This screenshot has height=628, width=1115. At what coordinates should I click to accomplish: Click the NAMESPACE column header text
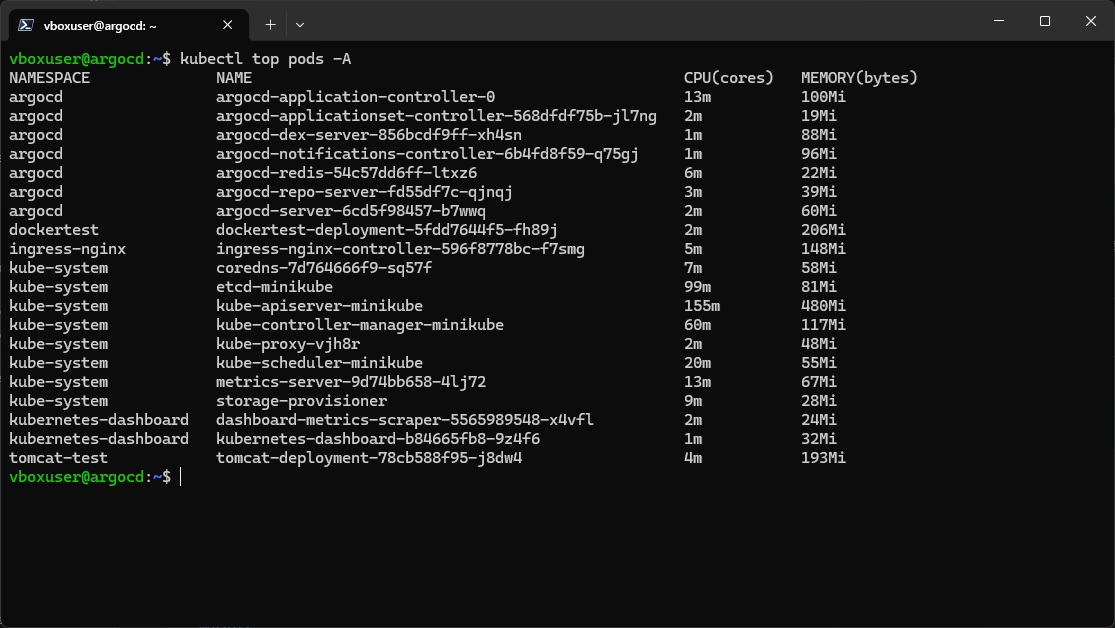point(50,78)
